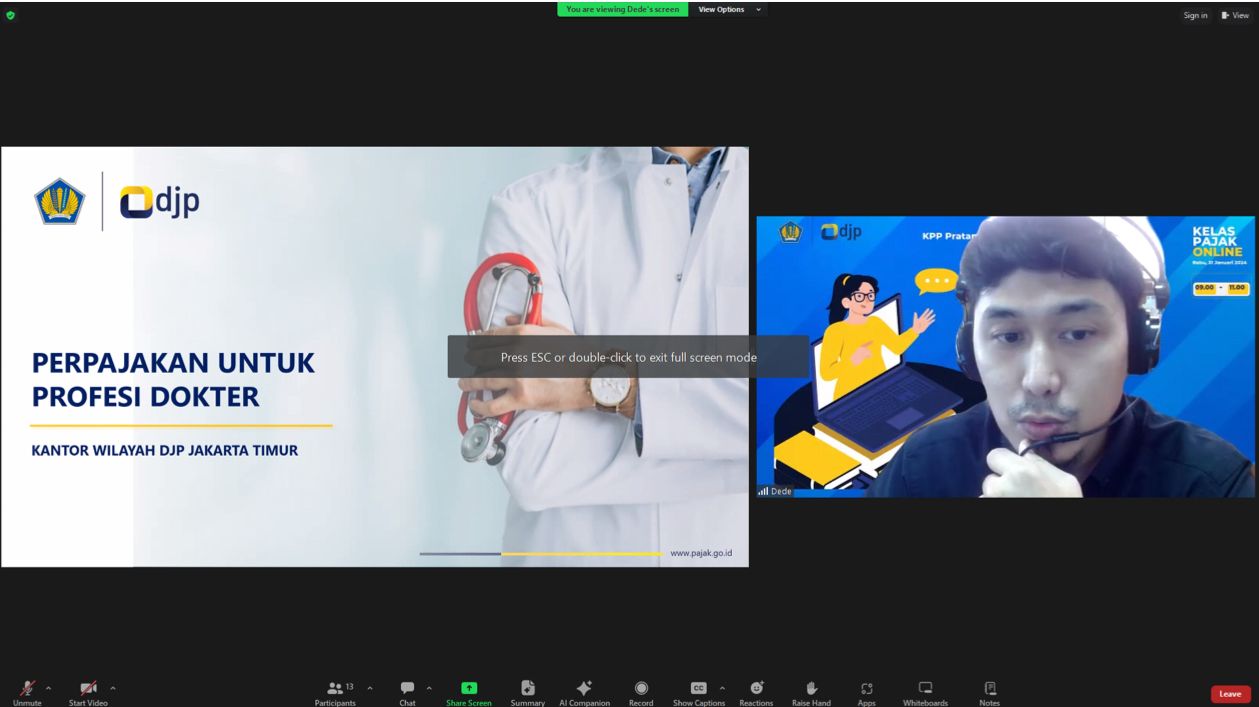Viewport: 1259px width, 707px height.
Task: Open the Notes tool
Action: [x=989, y=691]
